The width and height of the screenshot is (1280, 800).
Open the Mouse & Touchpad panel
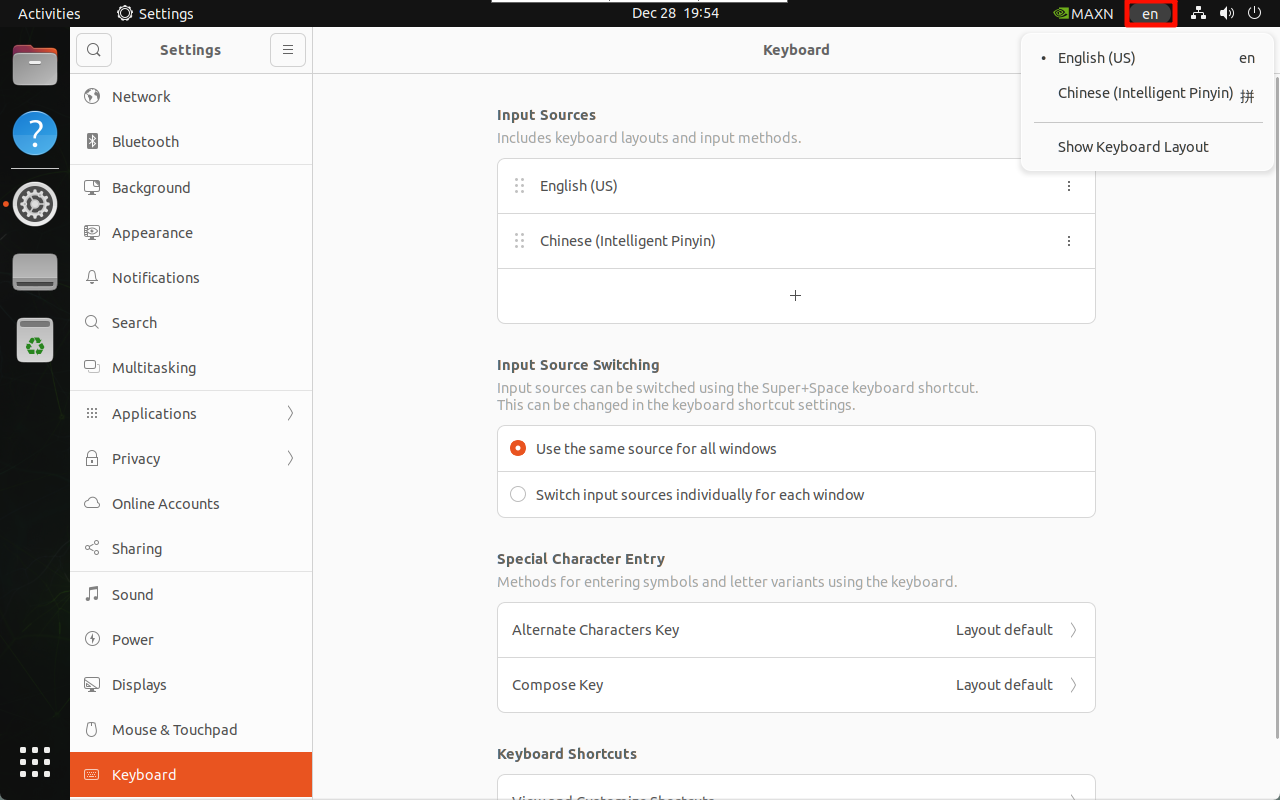pyautogui.click(x=191, y=730)
